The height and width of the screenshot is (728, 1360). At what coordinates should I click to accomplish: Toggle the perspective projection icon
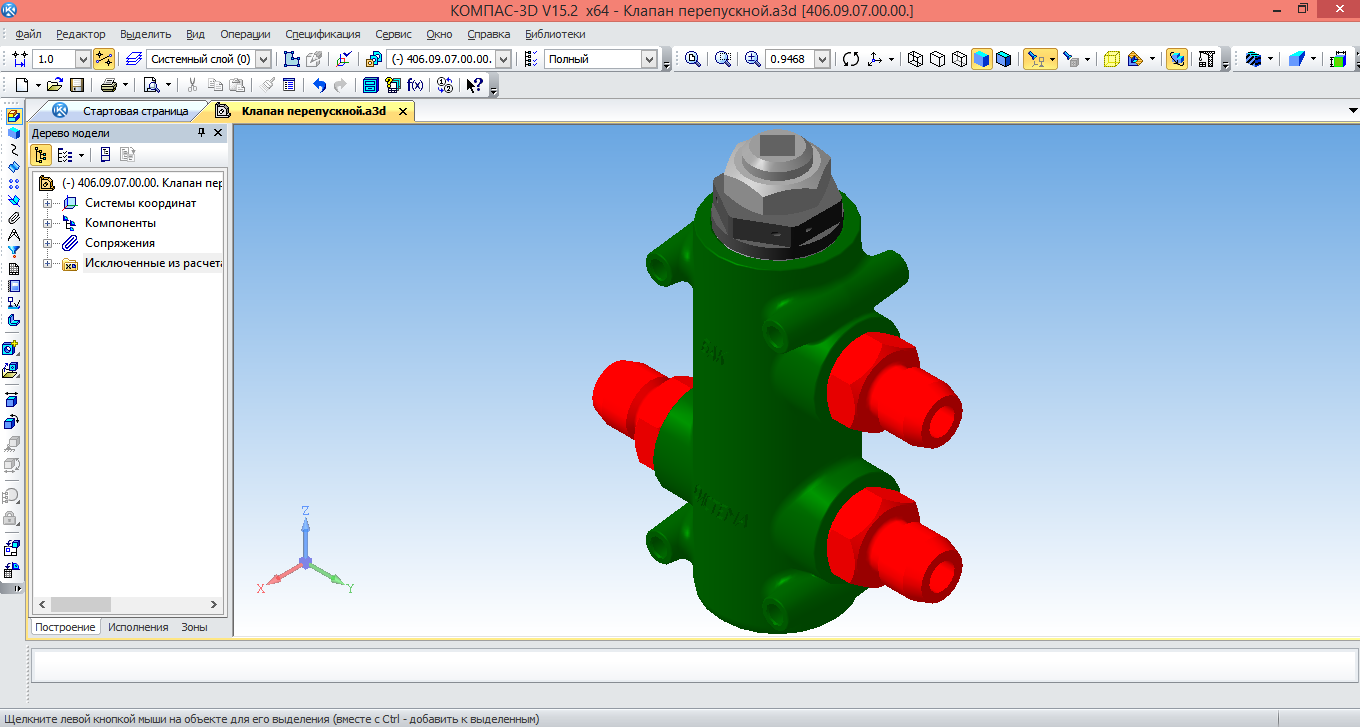click(1111, 59)
